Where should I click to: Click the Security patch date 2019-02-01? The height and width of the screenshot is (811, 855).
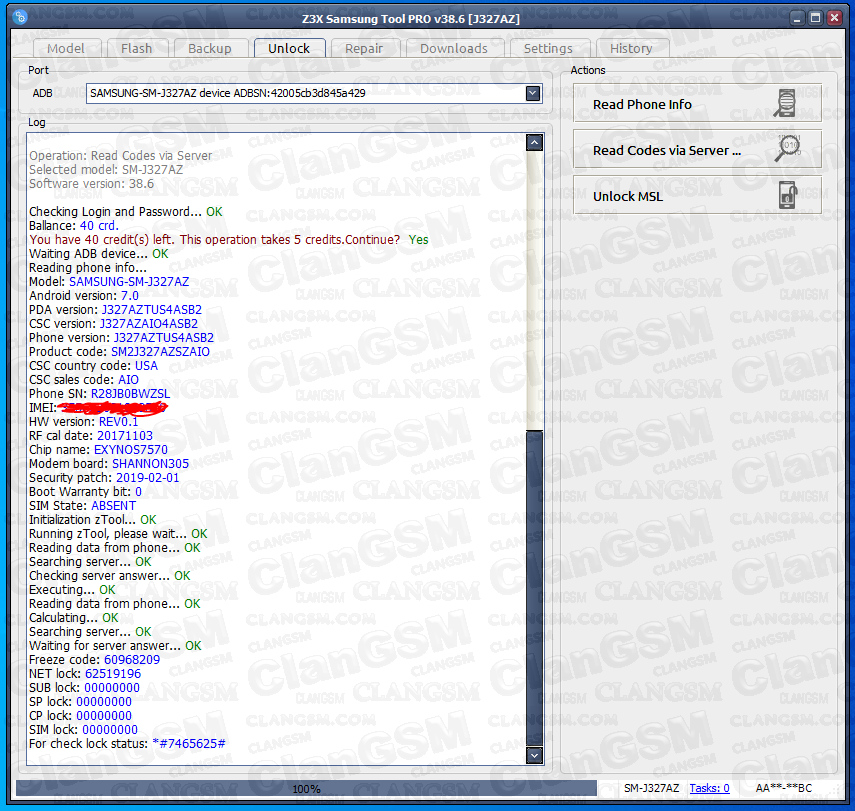click(148, 478)
